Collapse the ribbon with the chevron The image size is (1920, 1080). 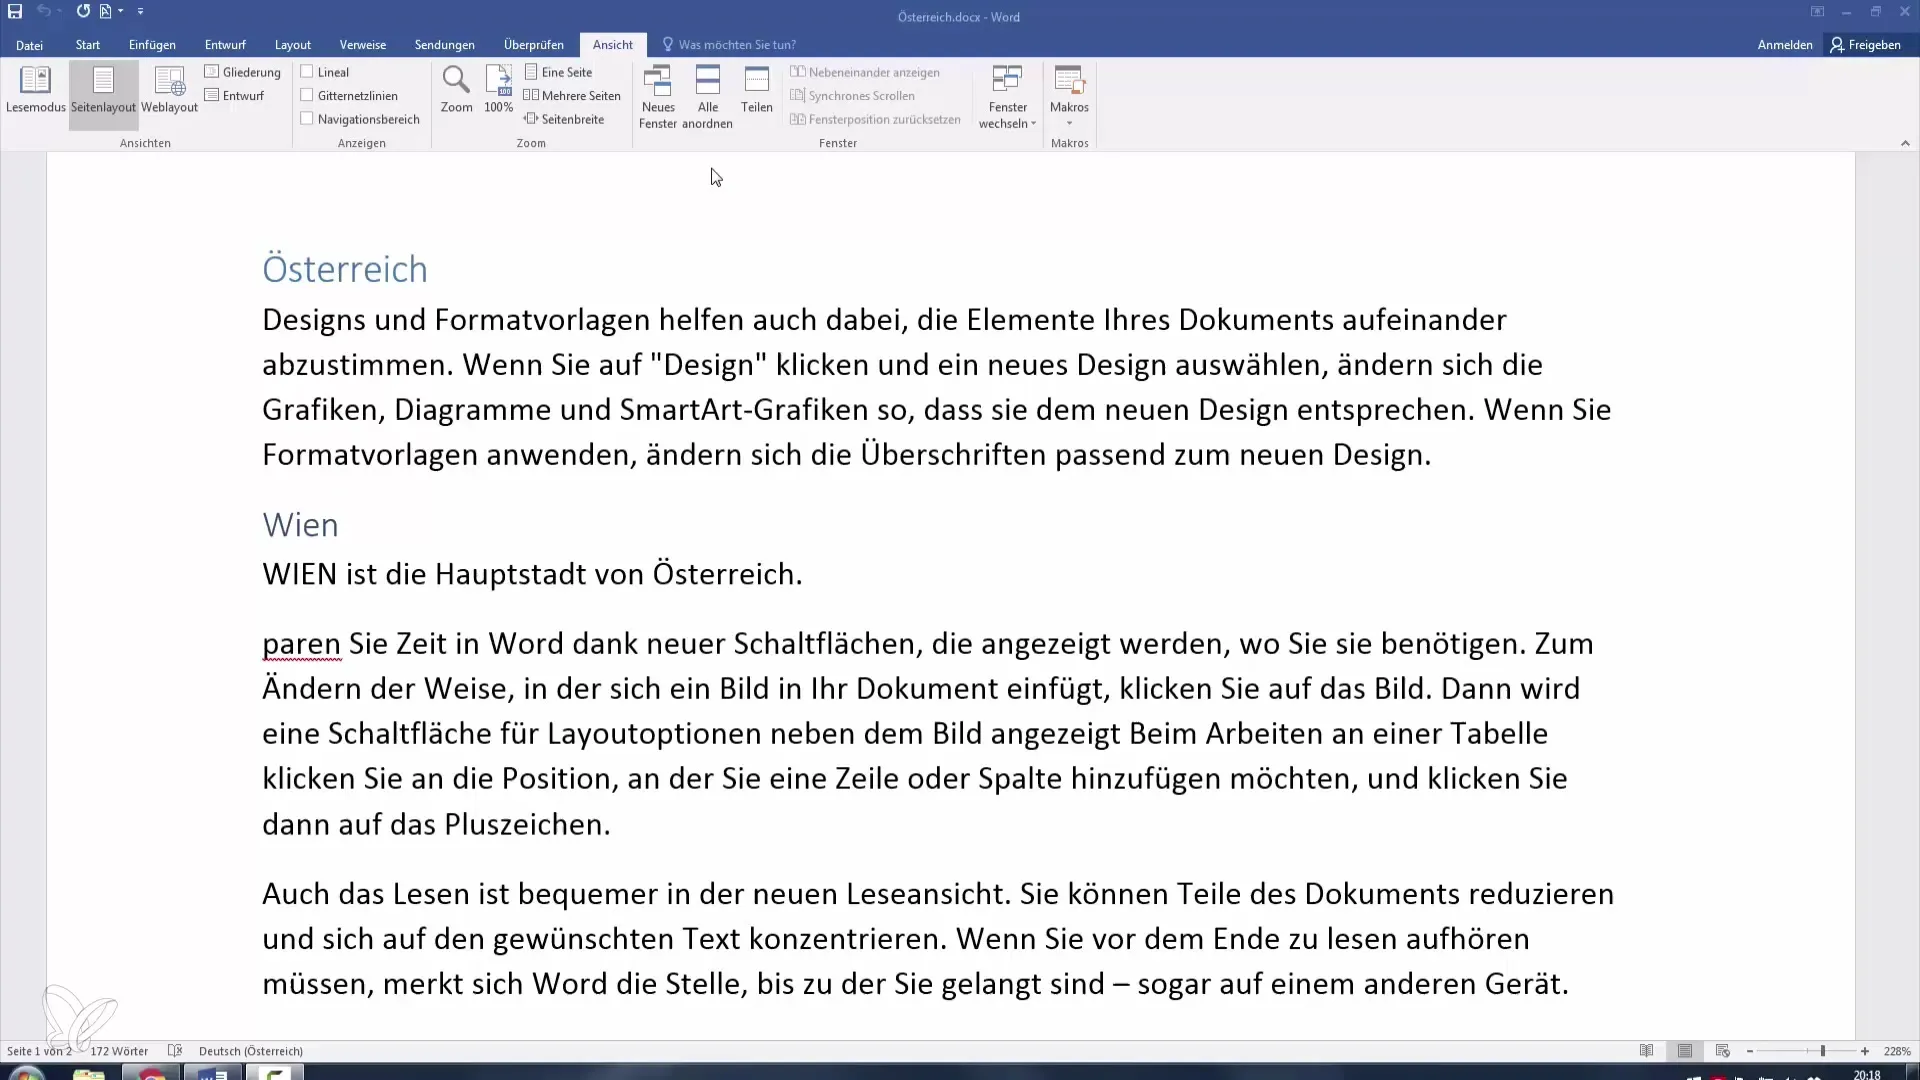1905,143
